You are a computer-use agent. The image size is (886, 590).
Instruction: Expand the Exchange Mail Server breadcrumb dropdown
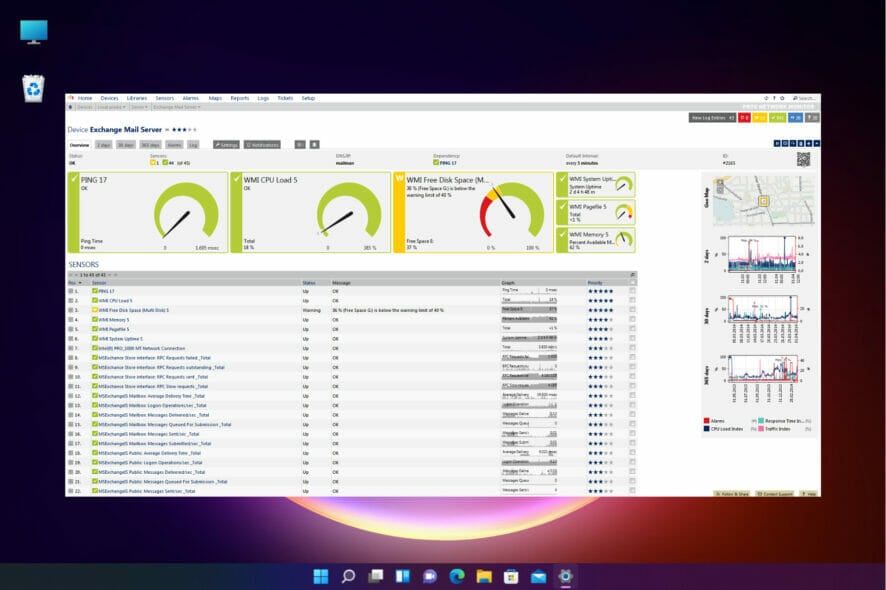point(176,107)
